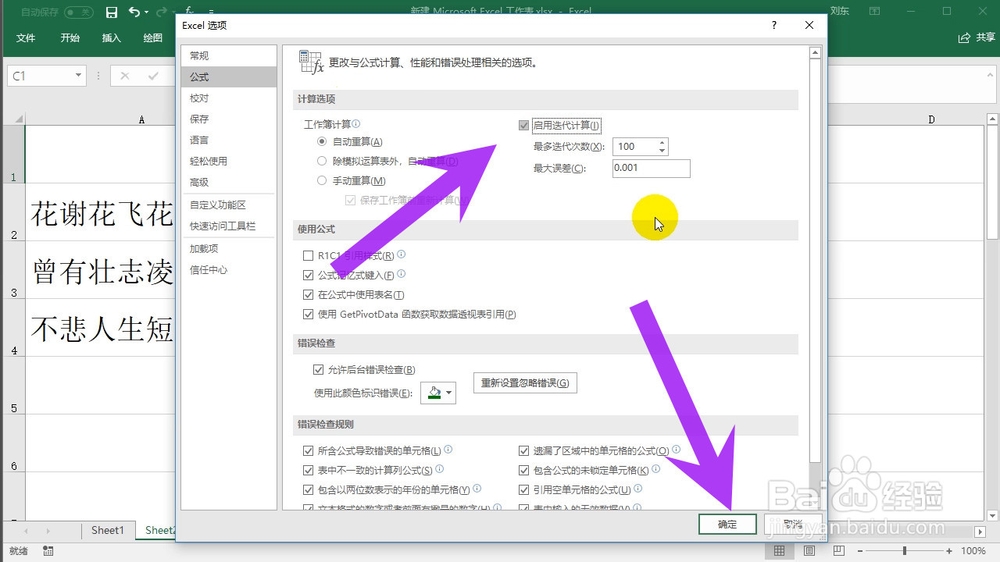Uncheck 所含公式导致错误的单元格 checkbox
The height and width of the screenshot is (562, 1000).
tap(308, 451)
